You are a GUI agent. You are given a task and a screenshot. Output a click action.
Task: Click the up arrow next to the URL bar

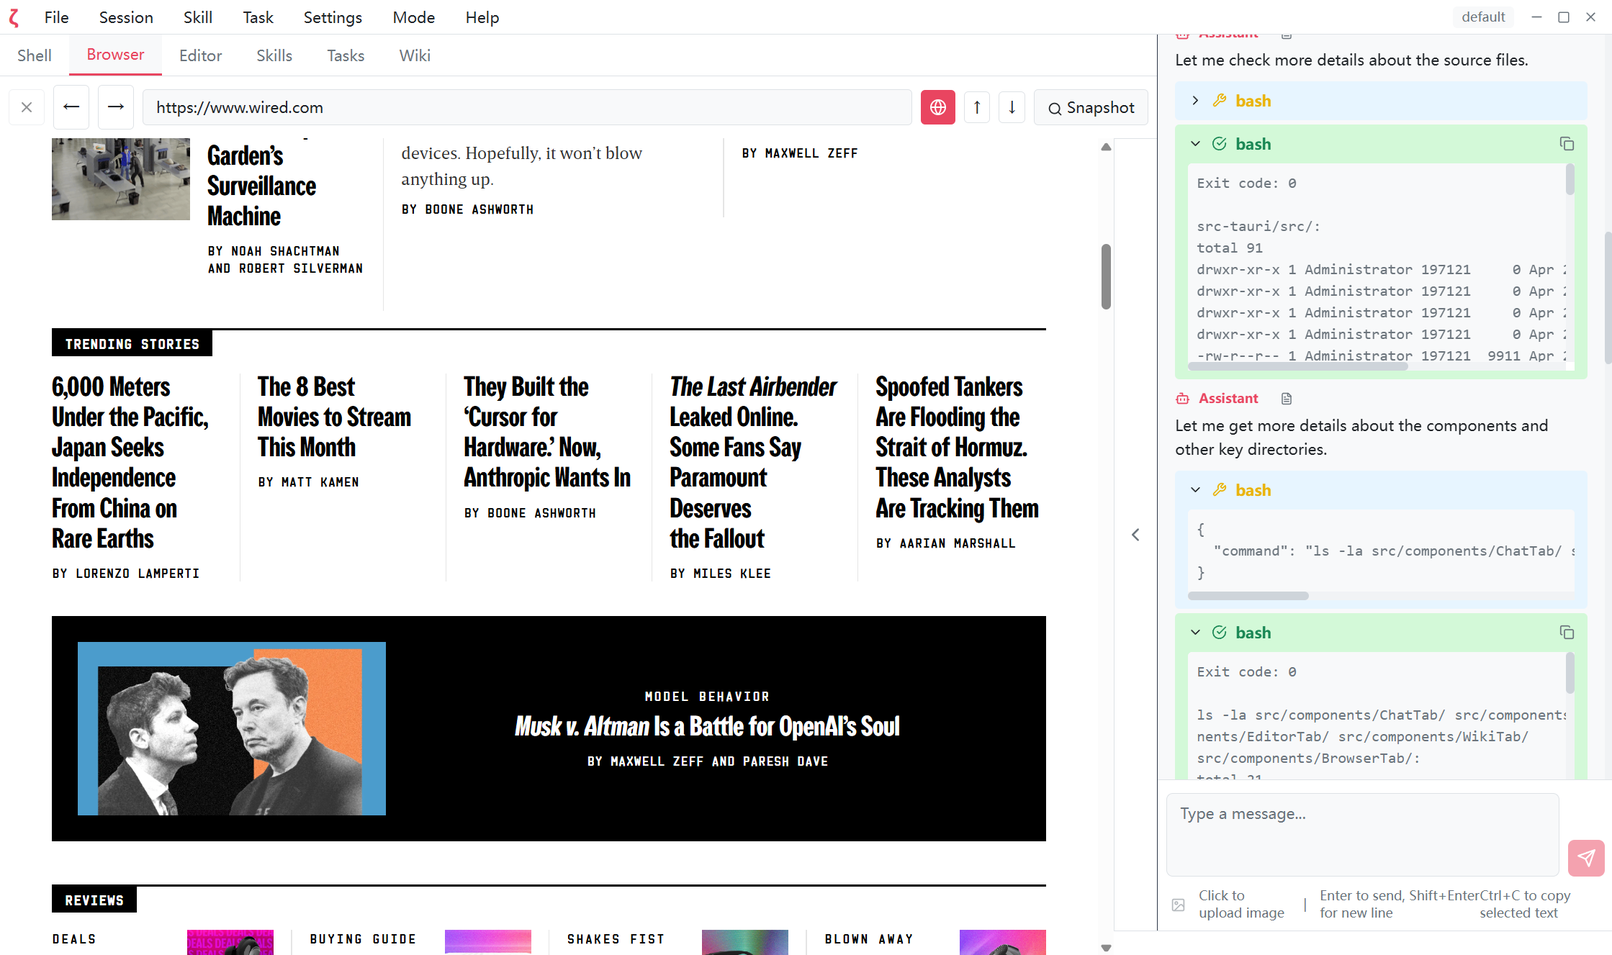(x=976, y=107)
